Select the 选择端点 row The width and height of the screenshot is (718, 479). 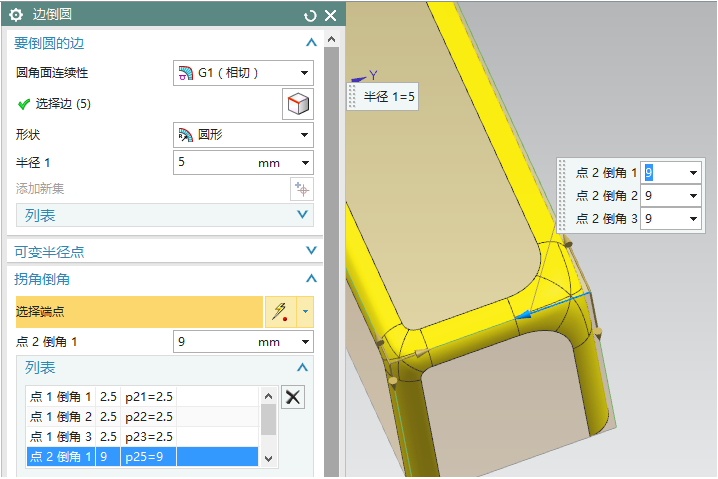coord(138,312)
